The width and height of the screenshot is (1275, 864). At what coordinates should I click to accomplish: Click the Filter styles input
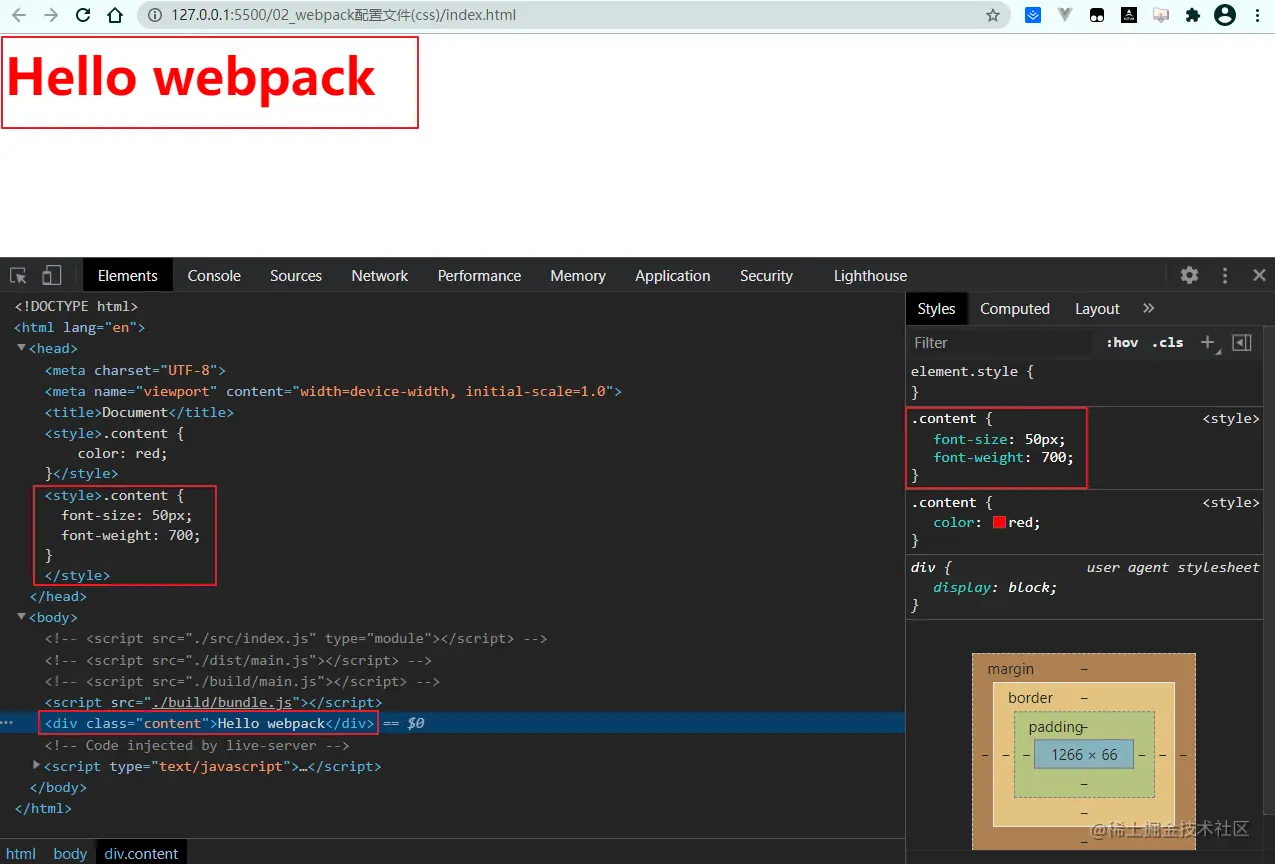[1000, 342]
